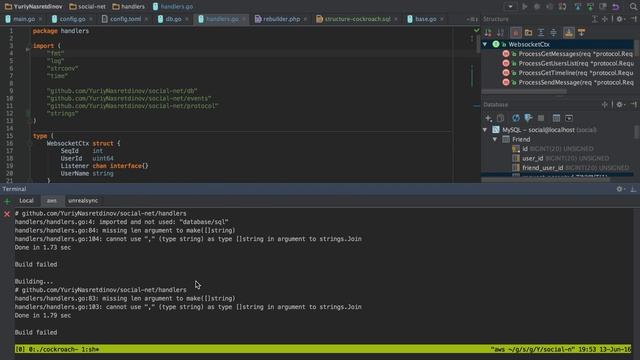
Task: Click the purple Undo/Revert arrow icon
Action: (x=616, y=7)
